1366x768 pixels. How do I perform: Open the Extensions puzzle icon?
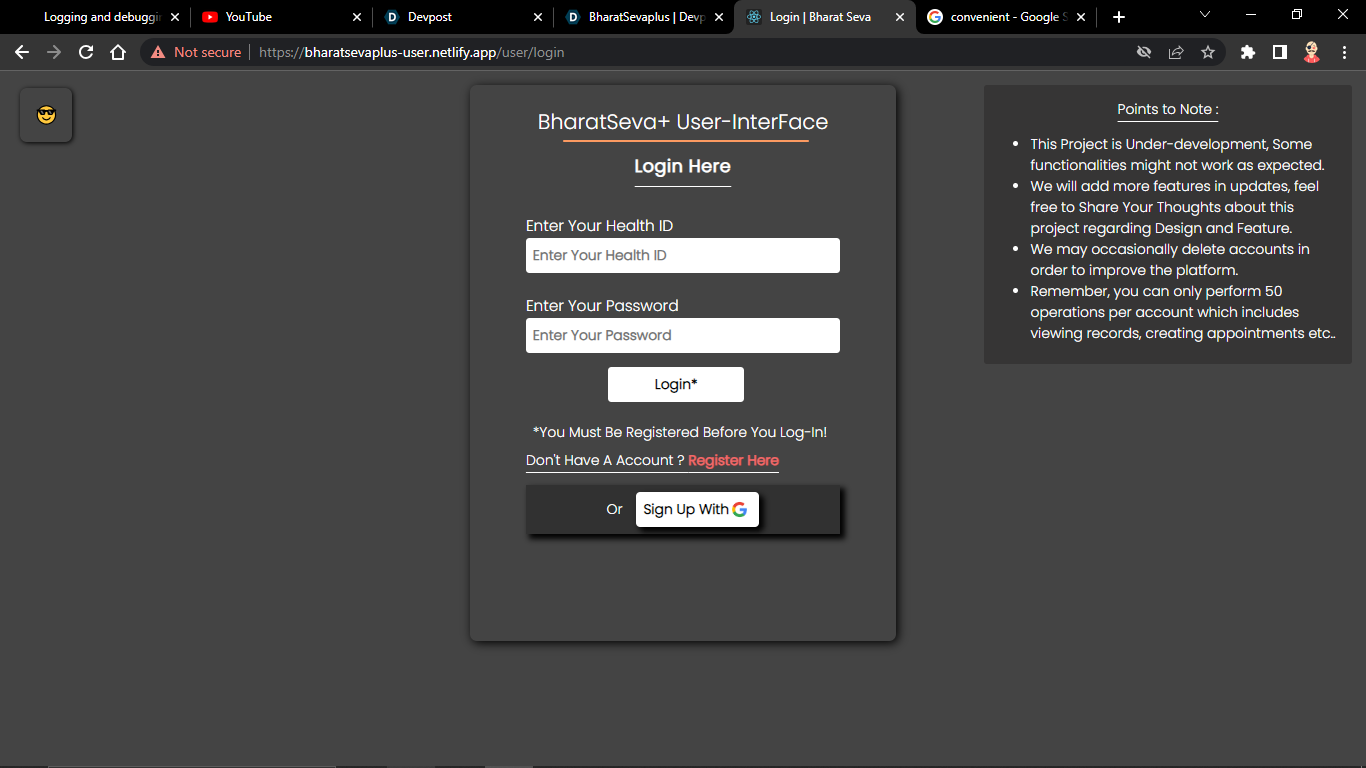1248,52
